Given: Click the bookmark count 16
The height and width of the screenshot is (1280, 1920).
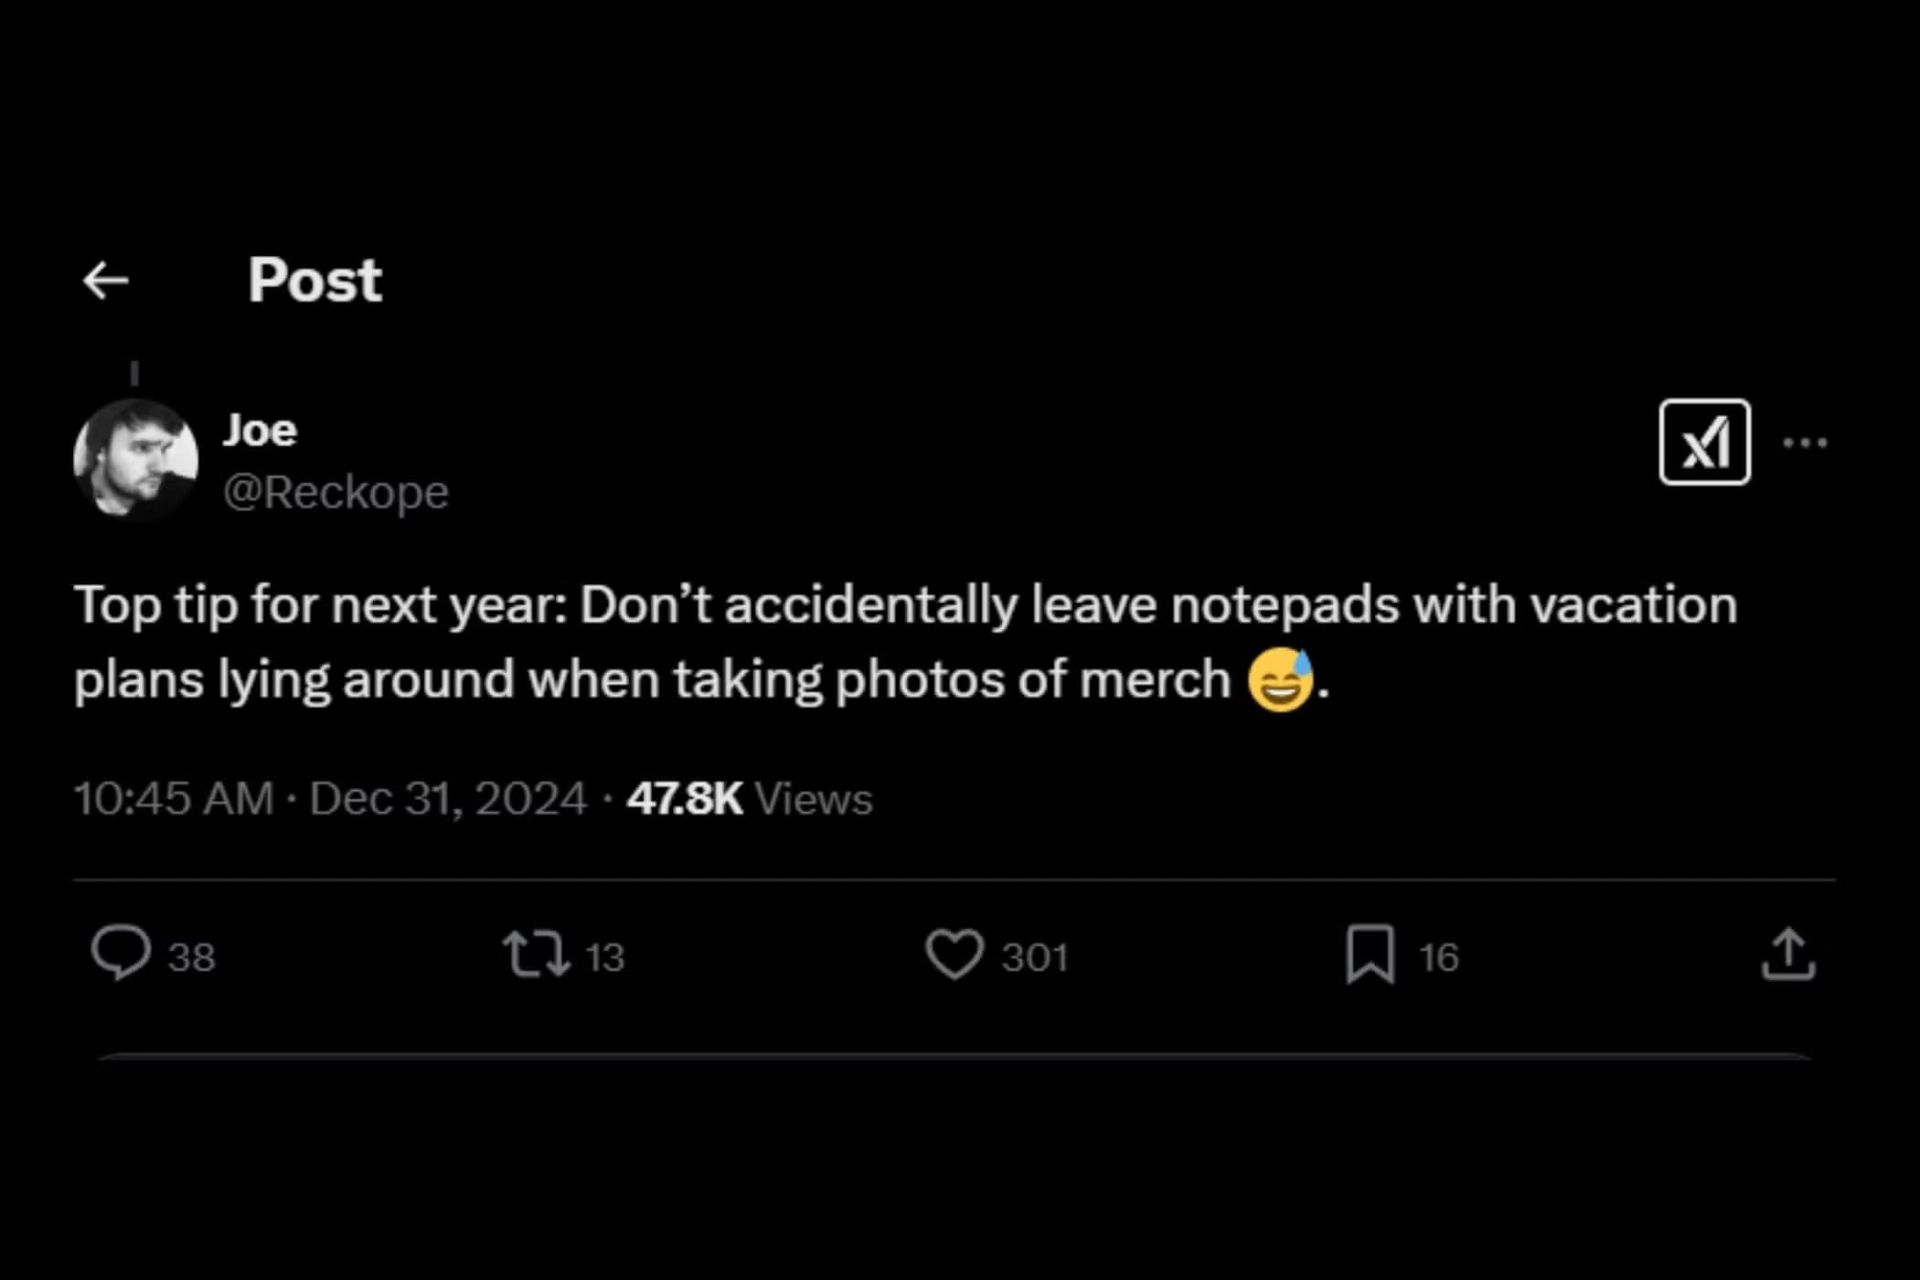Looking at the screenshot, I should pos(1439,958).
